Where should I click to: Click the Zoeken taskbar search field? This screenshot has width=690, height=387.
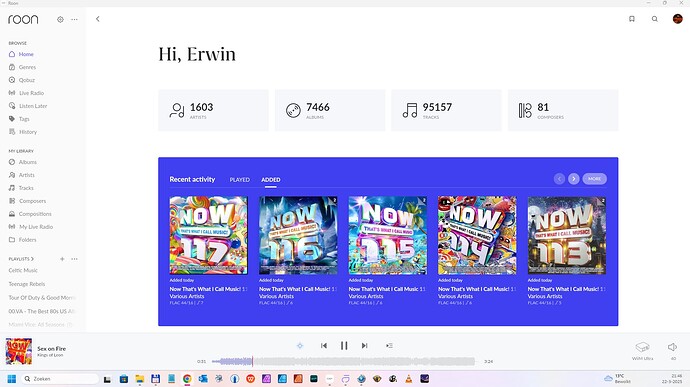pos(60,379)
